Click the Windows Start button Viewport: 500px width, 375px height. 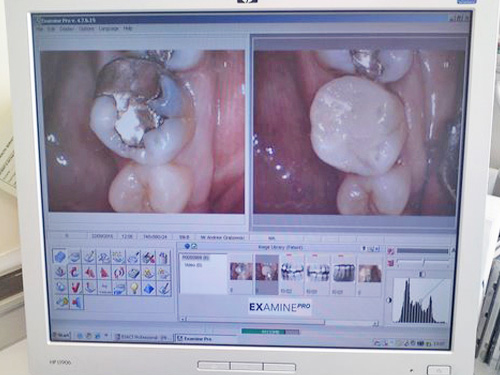click(61, 335)
